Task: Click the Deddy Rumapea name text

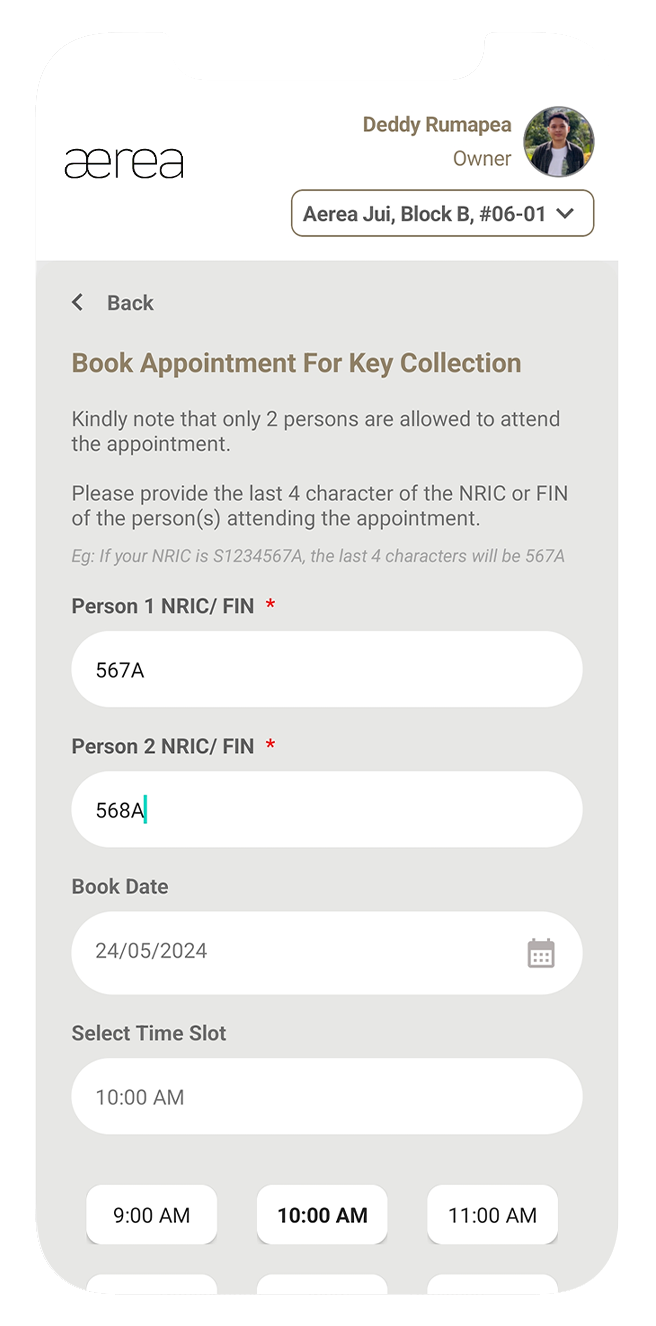Action: pos(437,124)
